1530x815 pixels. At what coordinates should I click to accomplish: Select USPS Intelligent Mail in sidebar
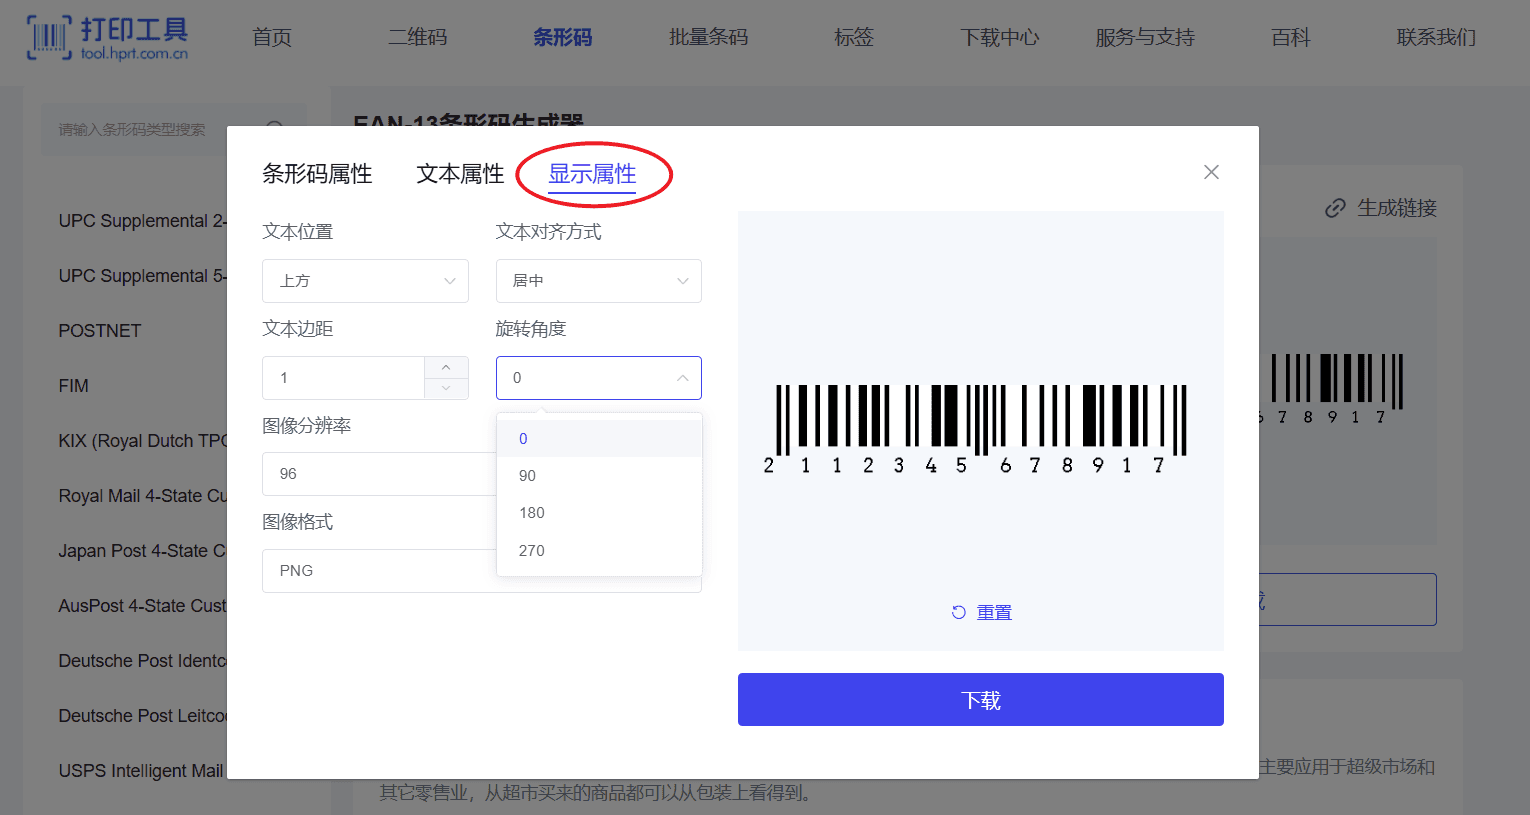click(x=141, y=771)
